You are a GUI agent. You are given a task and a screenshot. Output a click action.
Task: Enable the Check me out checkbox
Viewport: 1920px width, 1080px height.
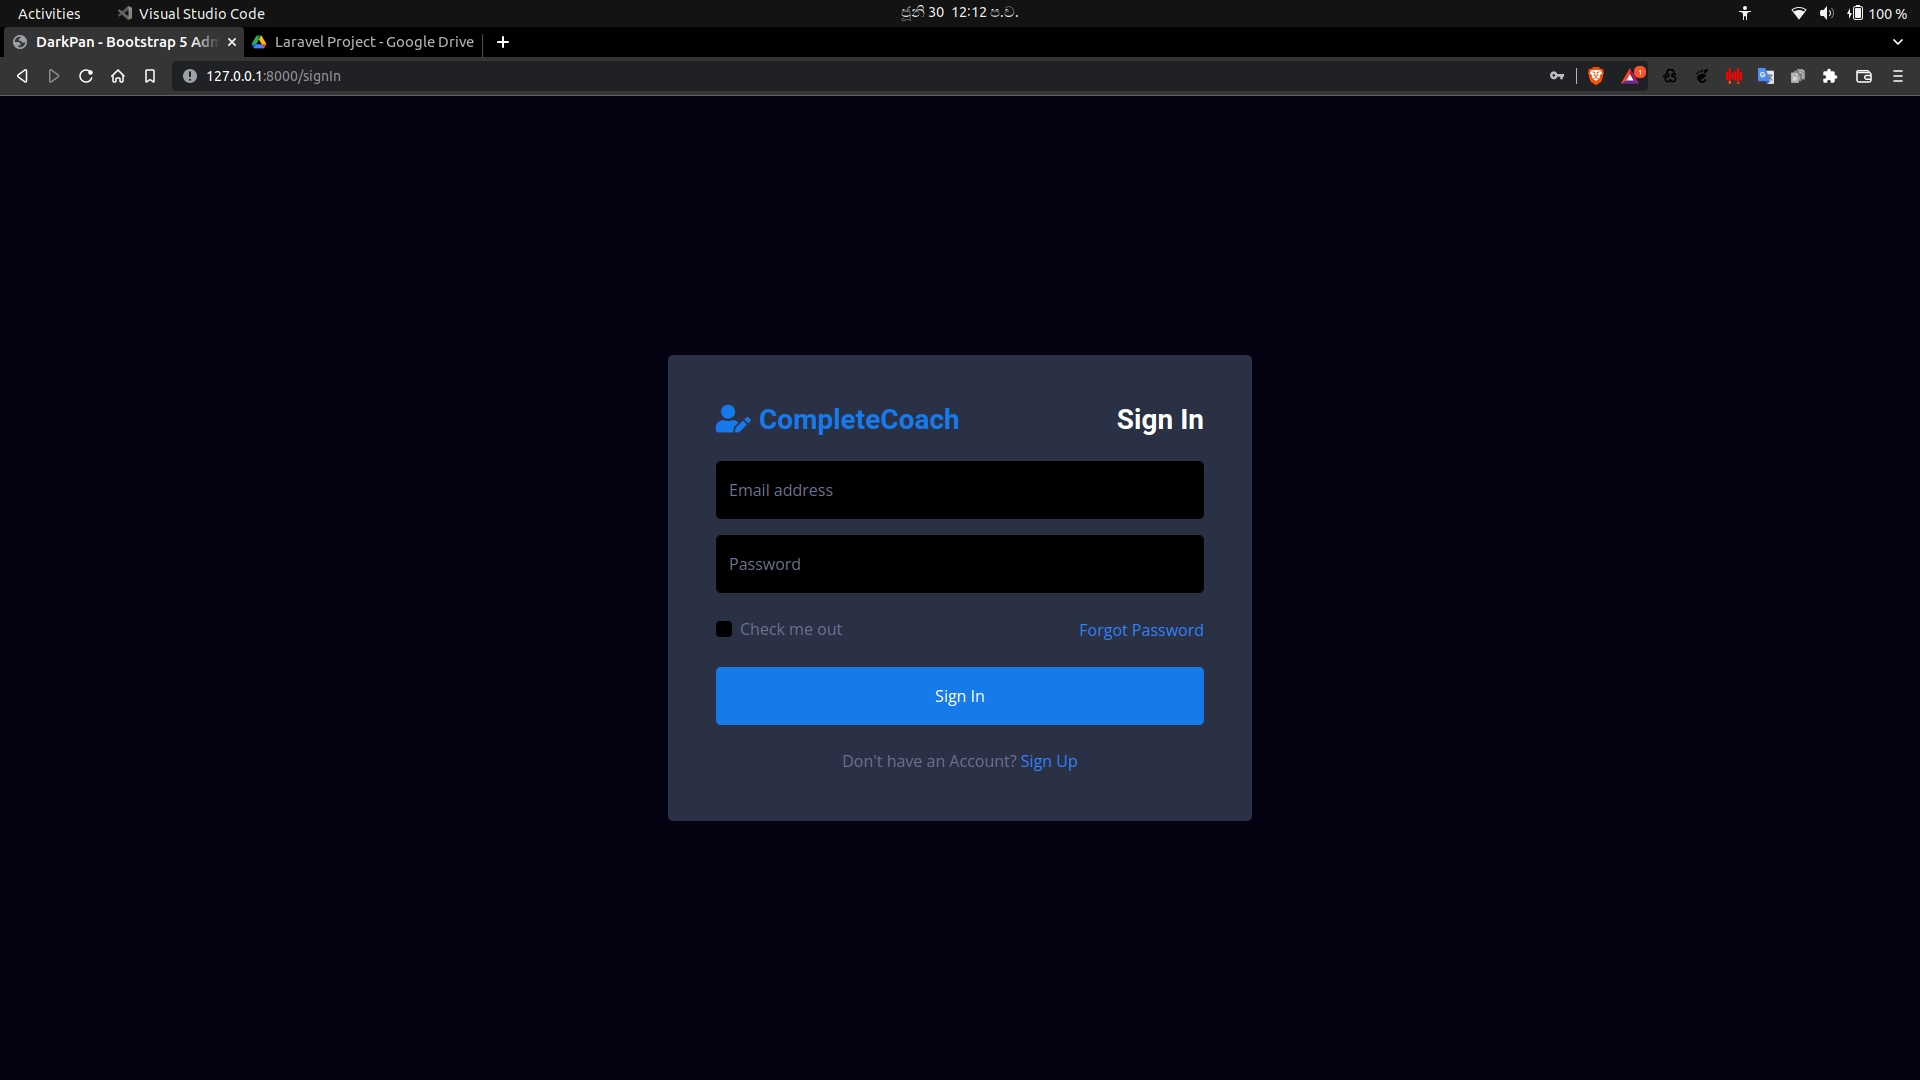pos(724,629)
